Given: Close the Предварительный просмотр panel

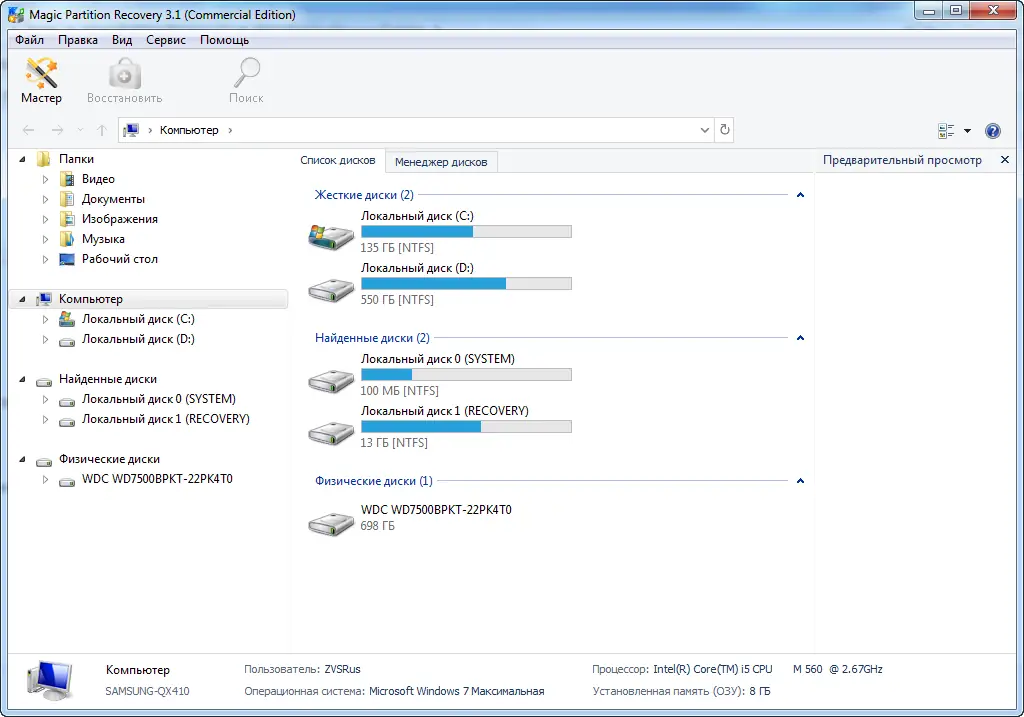Looking at the screenshot, I should click(1005, 159).
